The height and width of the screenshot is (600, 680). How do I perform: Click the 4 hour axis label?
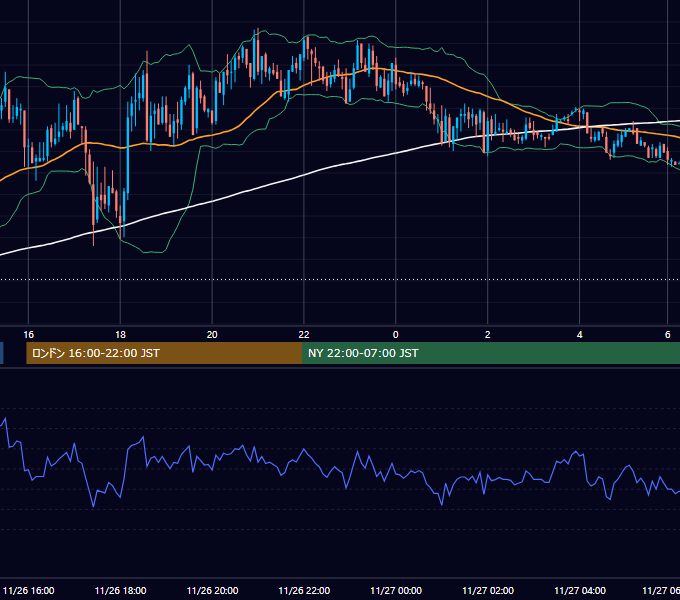click(x=579, y=335)
